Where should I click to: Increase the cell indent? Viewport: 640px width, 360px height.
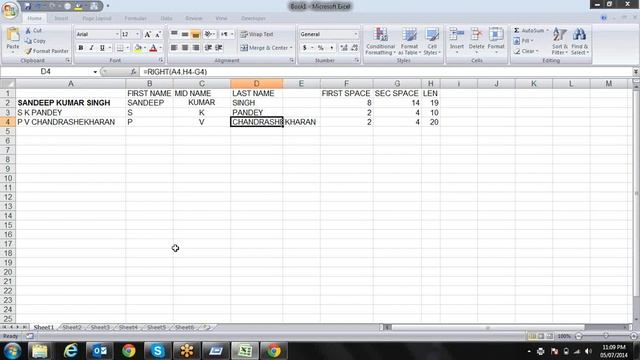pyautogui.click(x=219, y=48)
